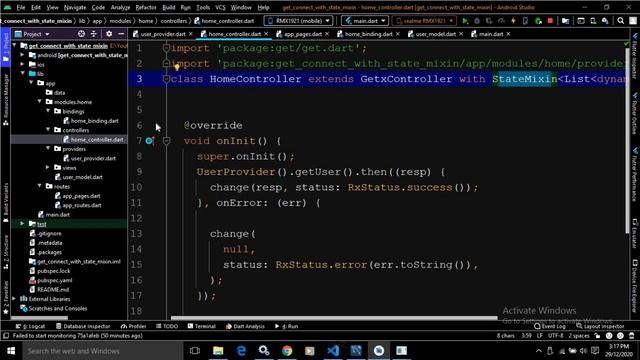Fold the onInit method at line 7
The height and width of the screenshot is (360, 640).
pyautogui.click(x=167, y=141)
